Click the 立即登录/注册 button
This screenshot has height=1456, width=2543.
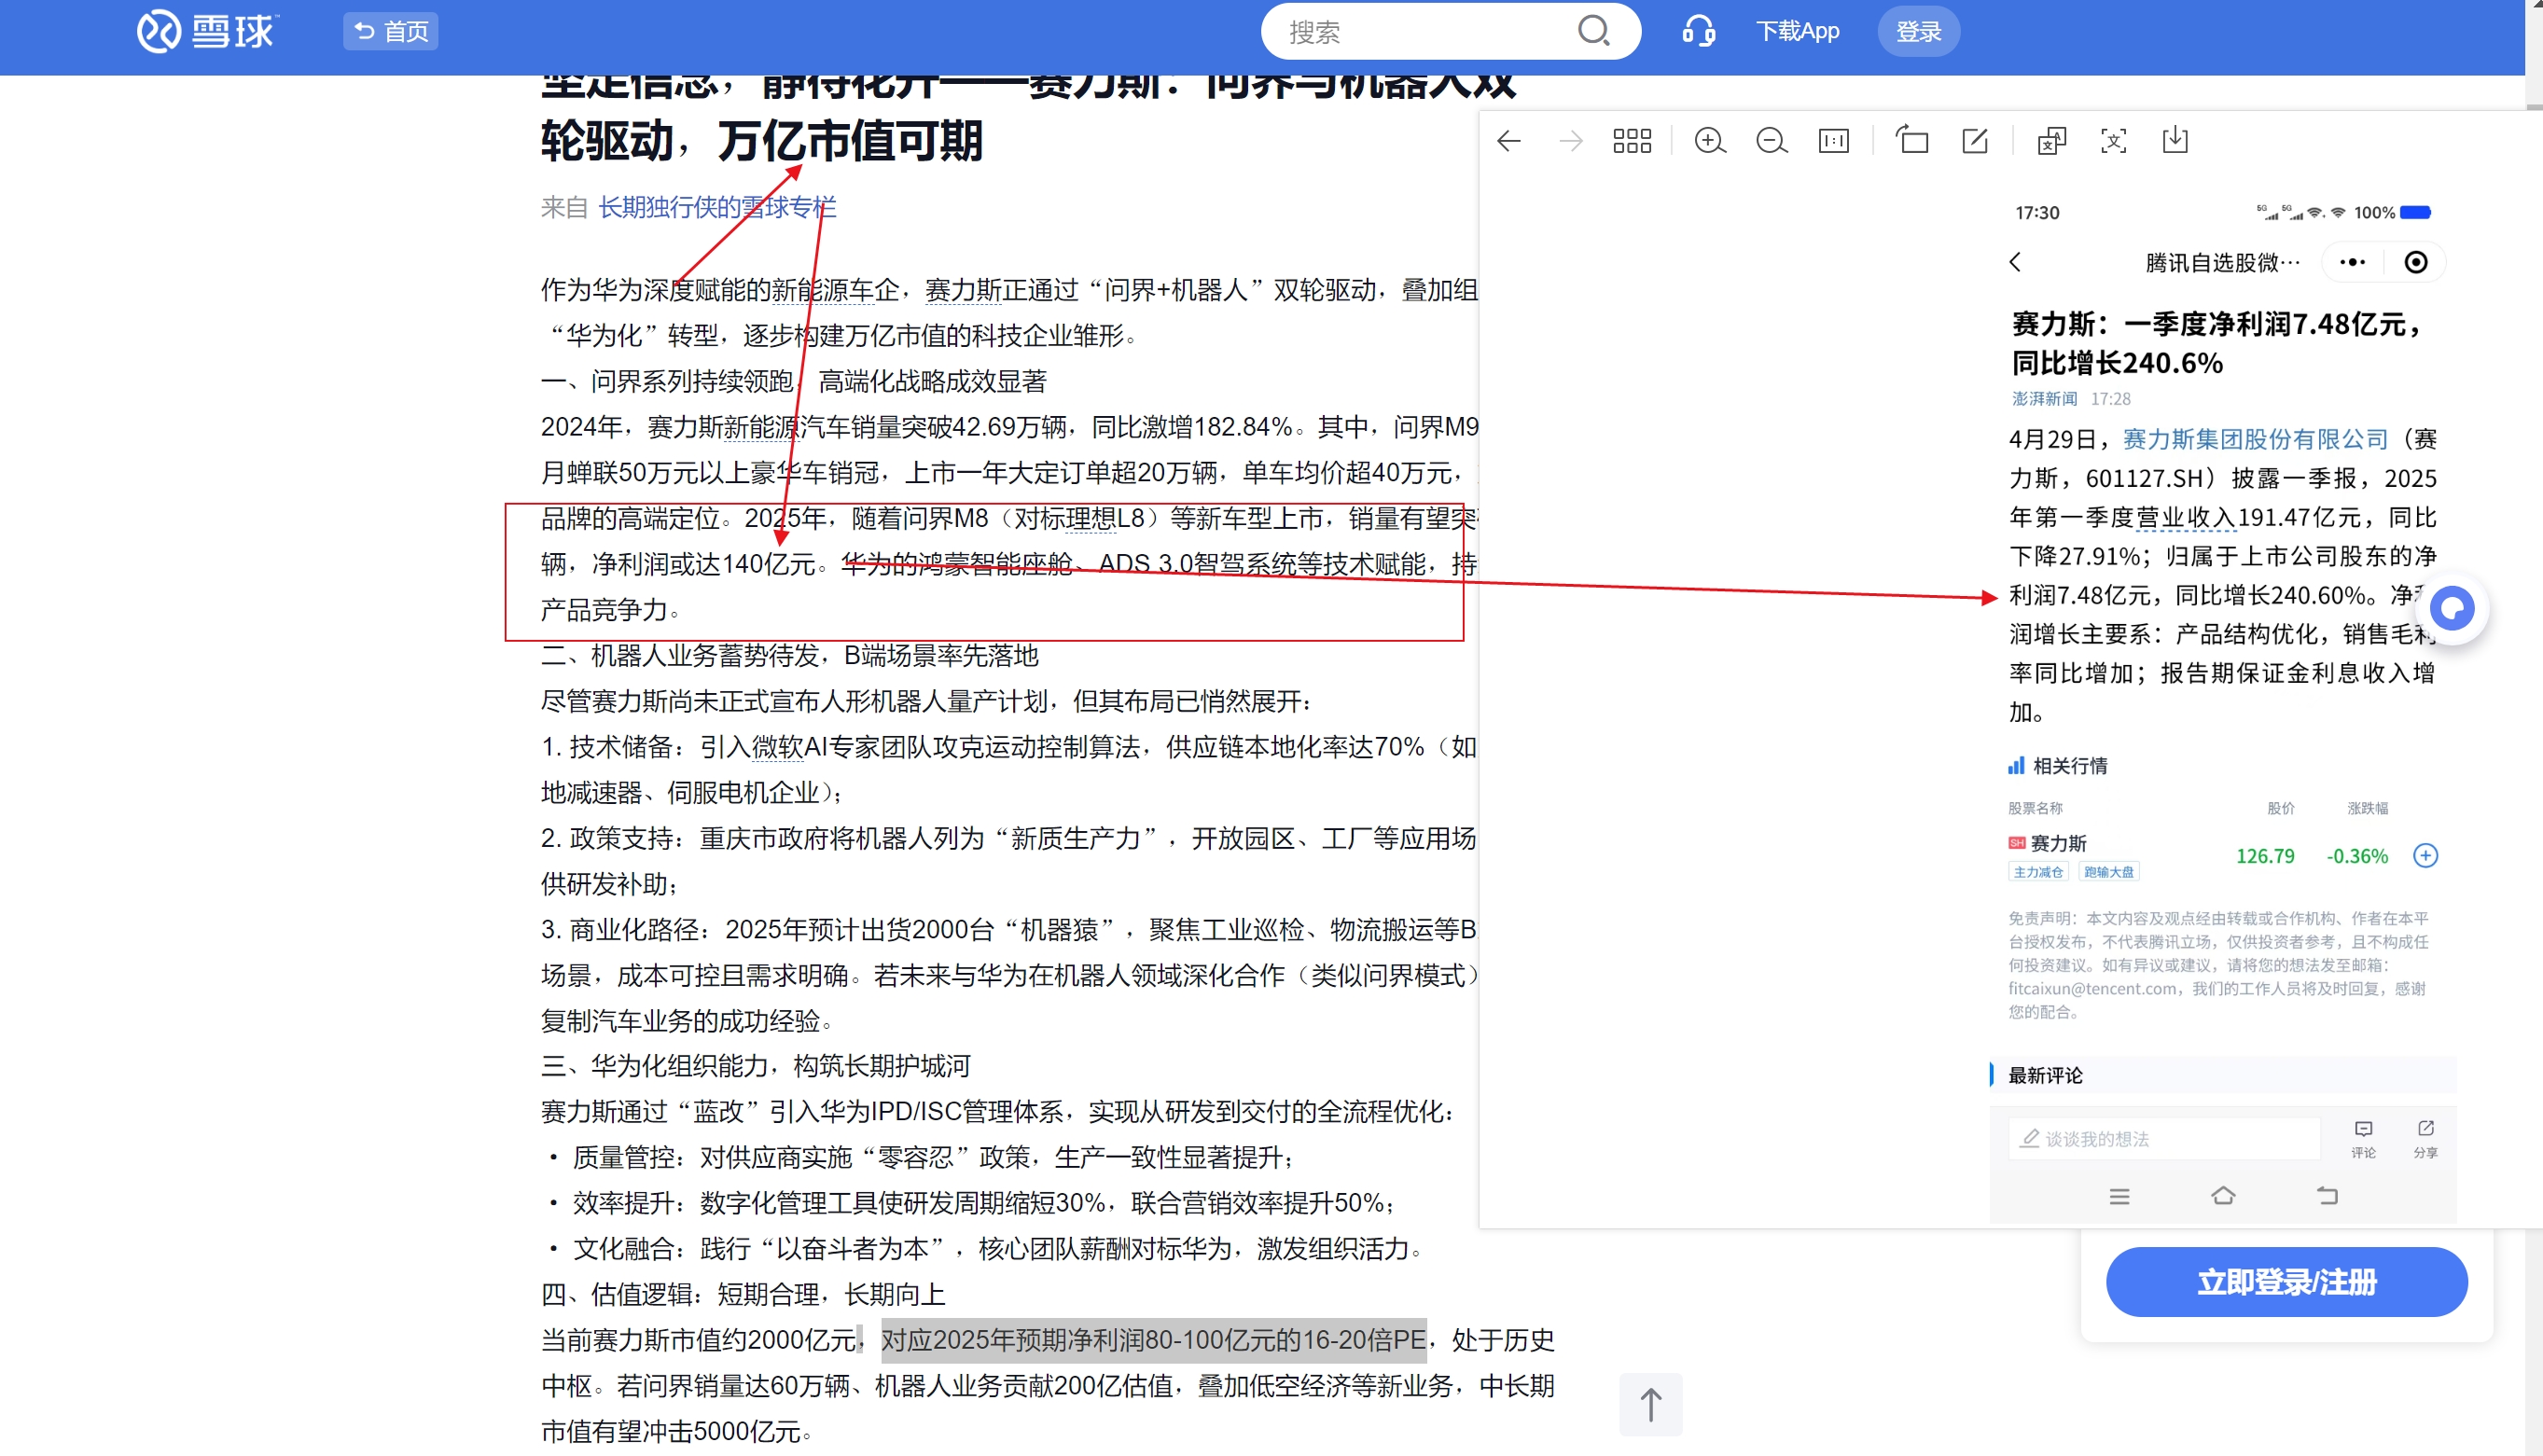pos(2287,1282)
